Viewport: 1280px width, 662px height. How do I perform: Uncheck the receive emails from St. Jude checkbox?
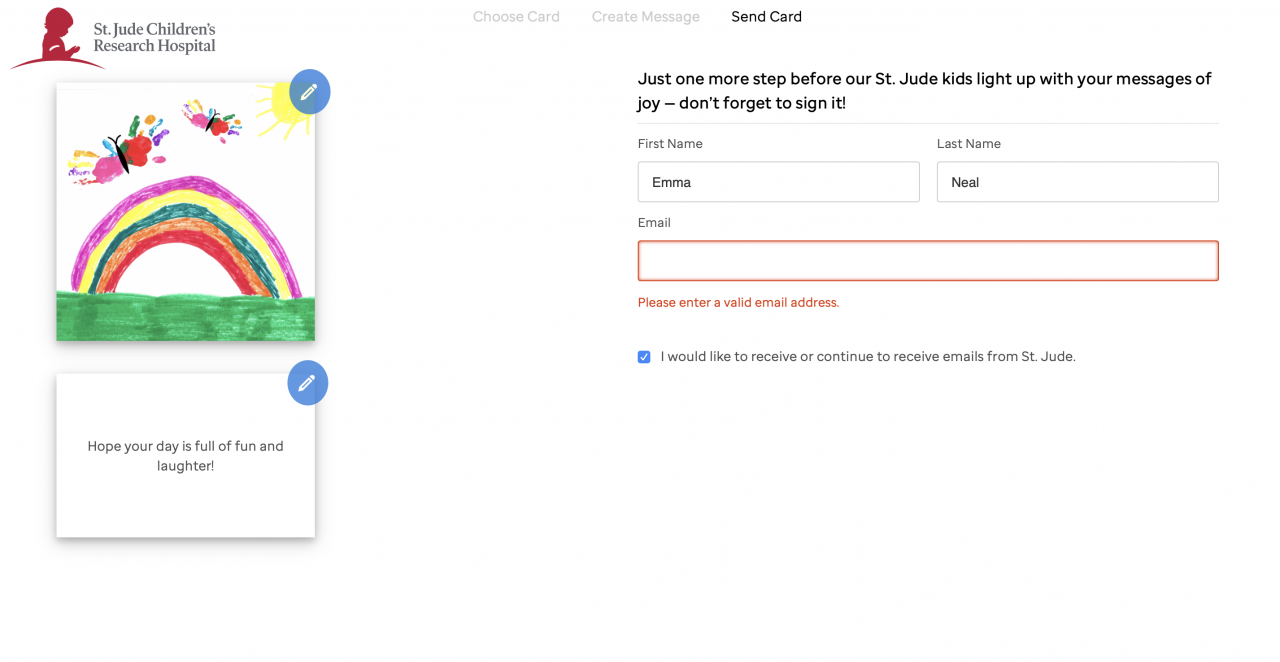[x=644, y=357]
